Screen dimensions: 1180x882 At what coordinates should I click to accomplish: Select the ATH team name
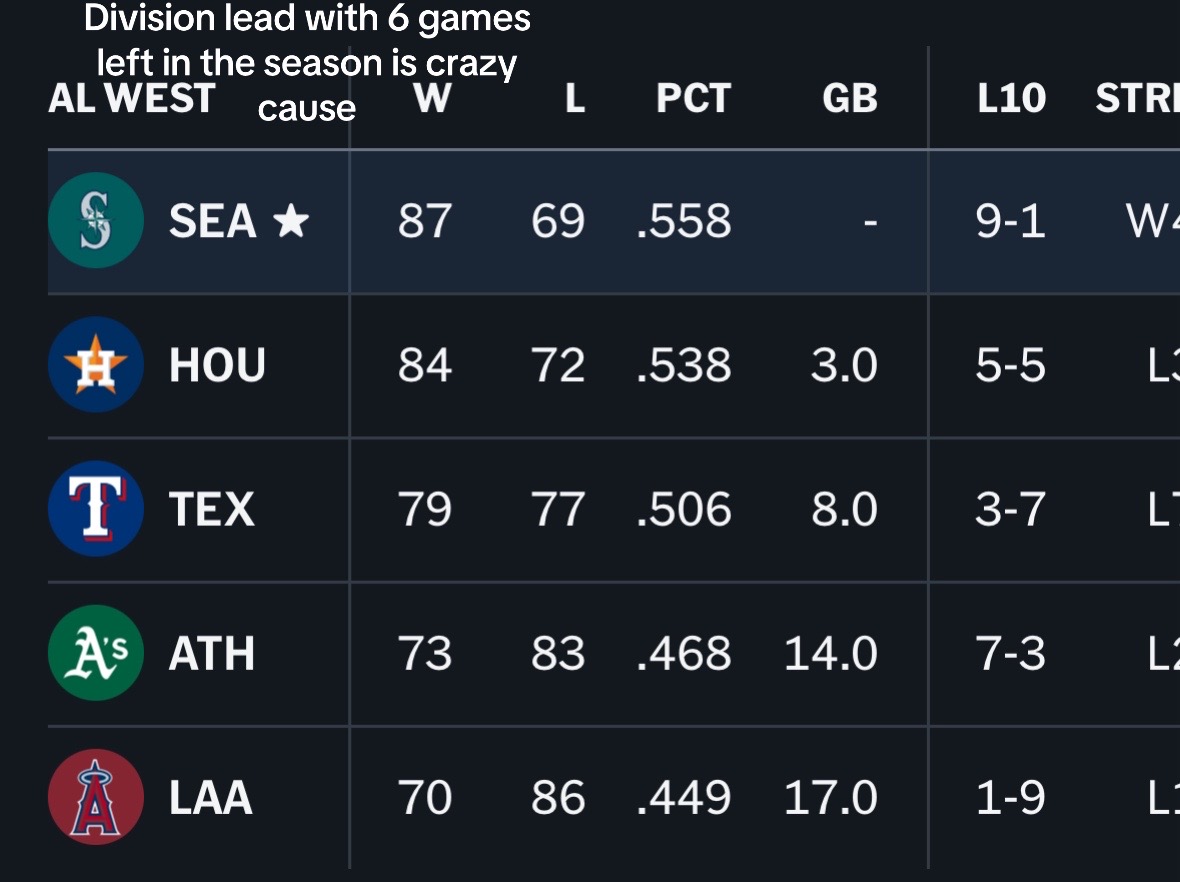pos(211,653)
